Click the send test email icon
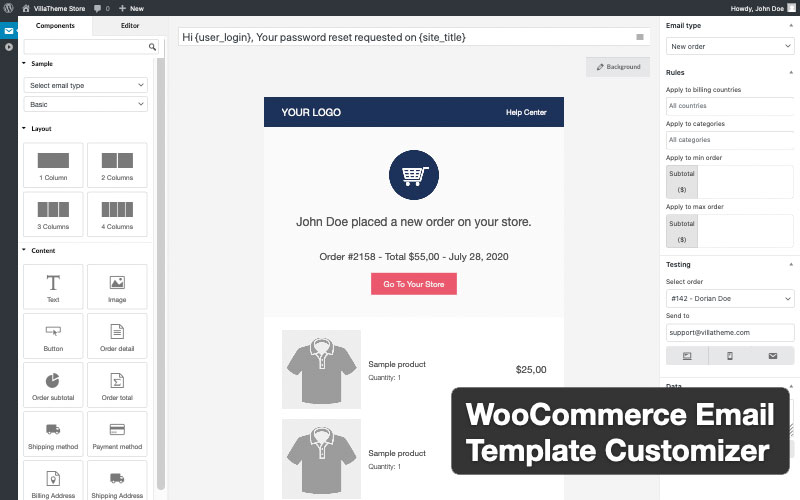This screenshot has height=500, width=800. point(772,356)
